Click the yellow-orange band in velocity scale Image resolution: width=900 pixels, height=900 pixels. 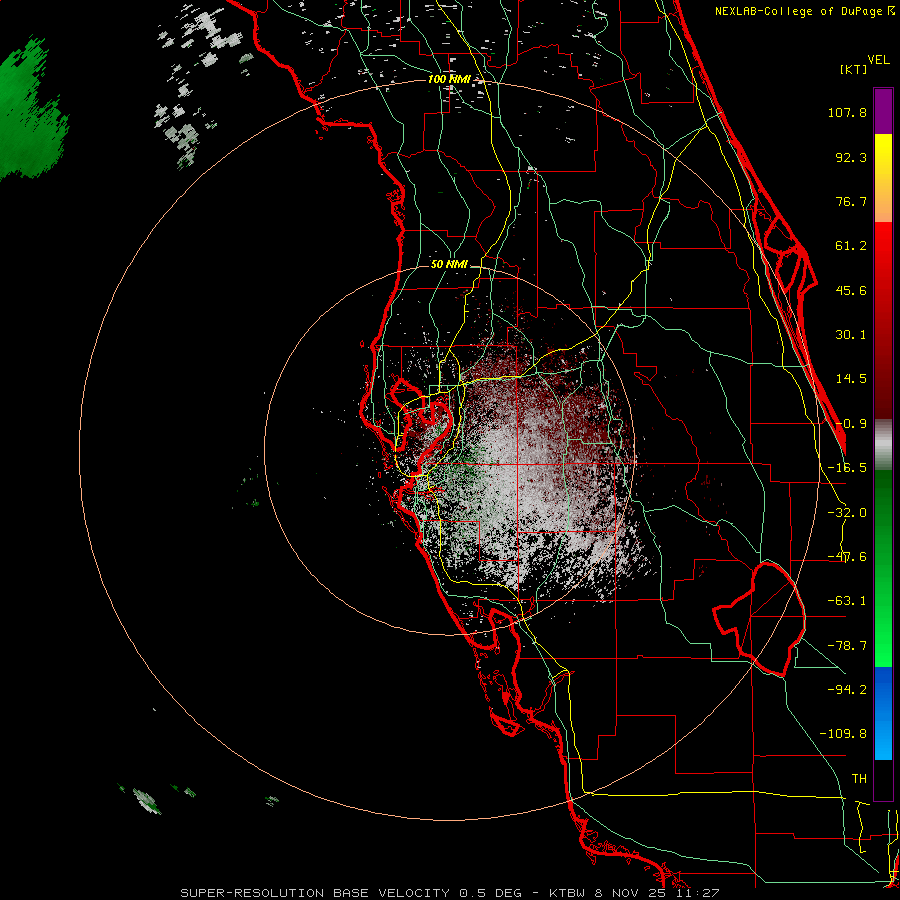883,178
